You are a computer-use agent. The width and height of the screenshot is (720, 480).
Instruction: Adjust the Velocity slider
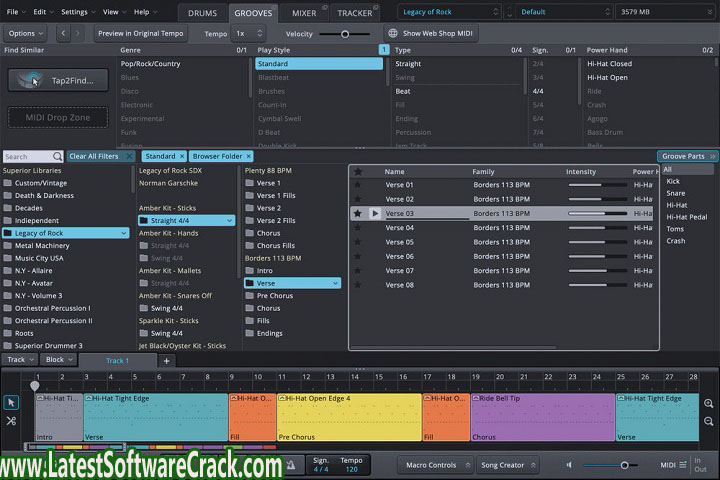[345, 34]
